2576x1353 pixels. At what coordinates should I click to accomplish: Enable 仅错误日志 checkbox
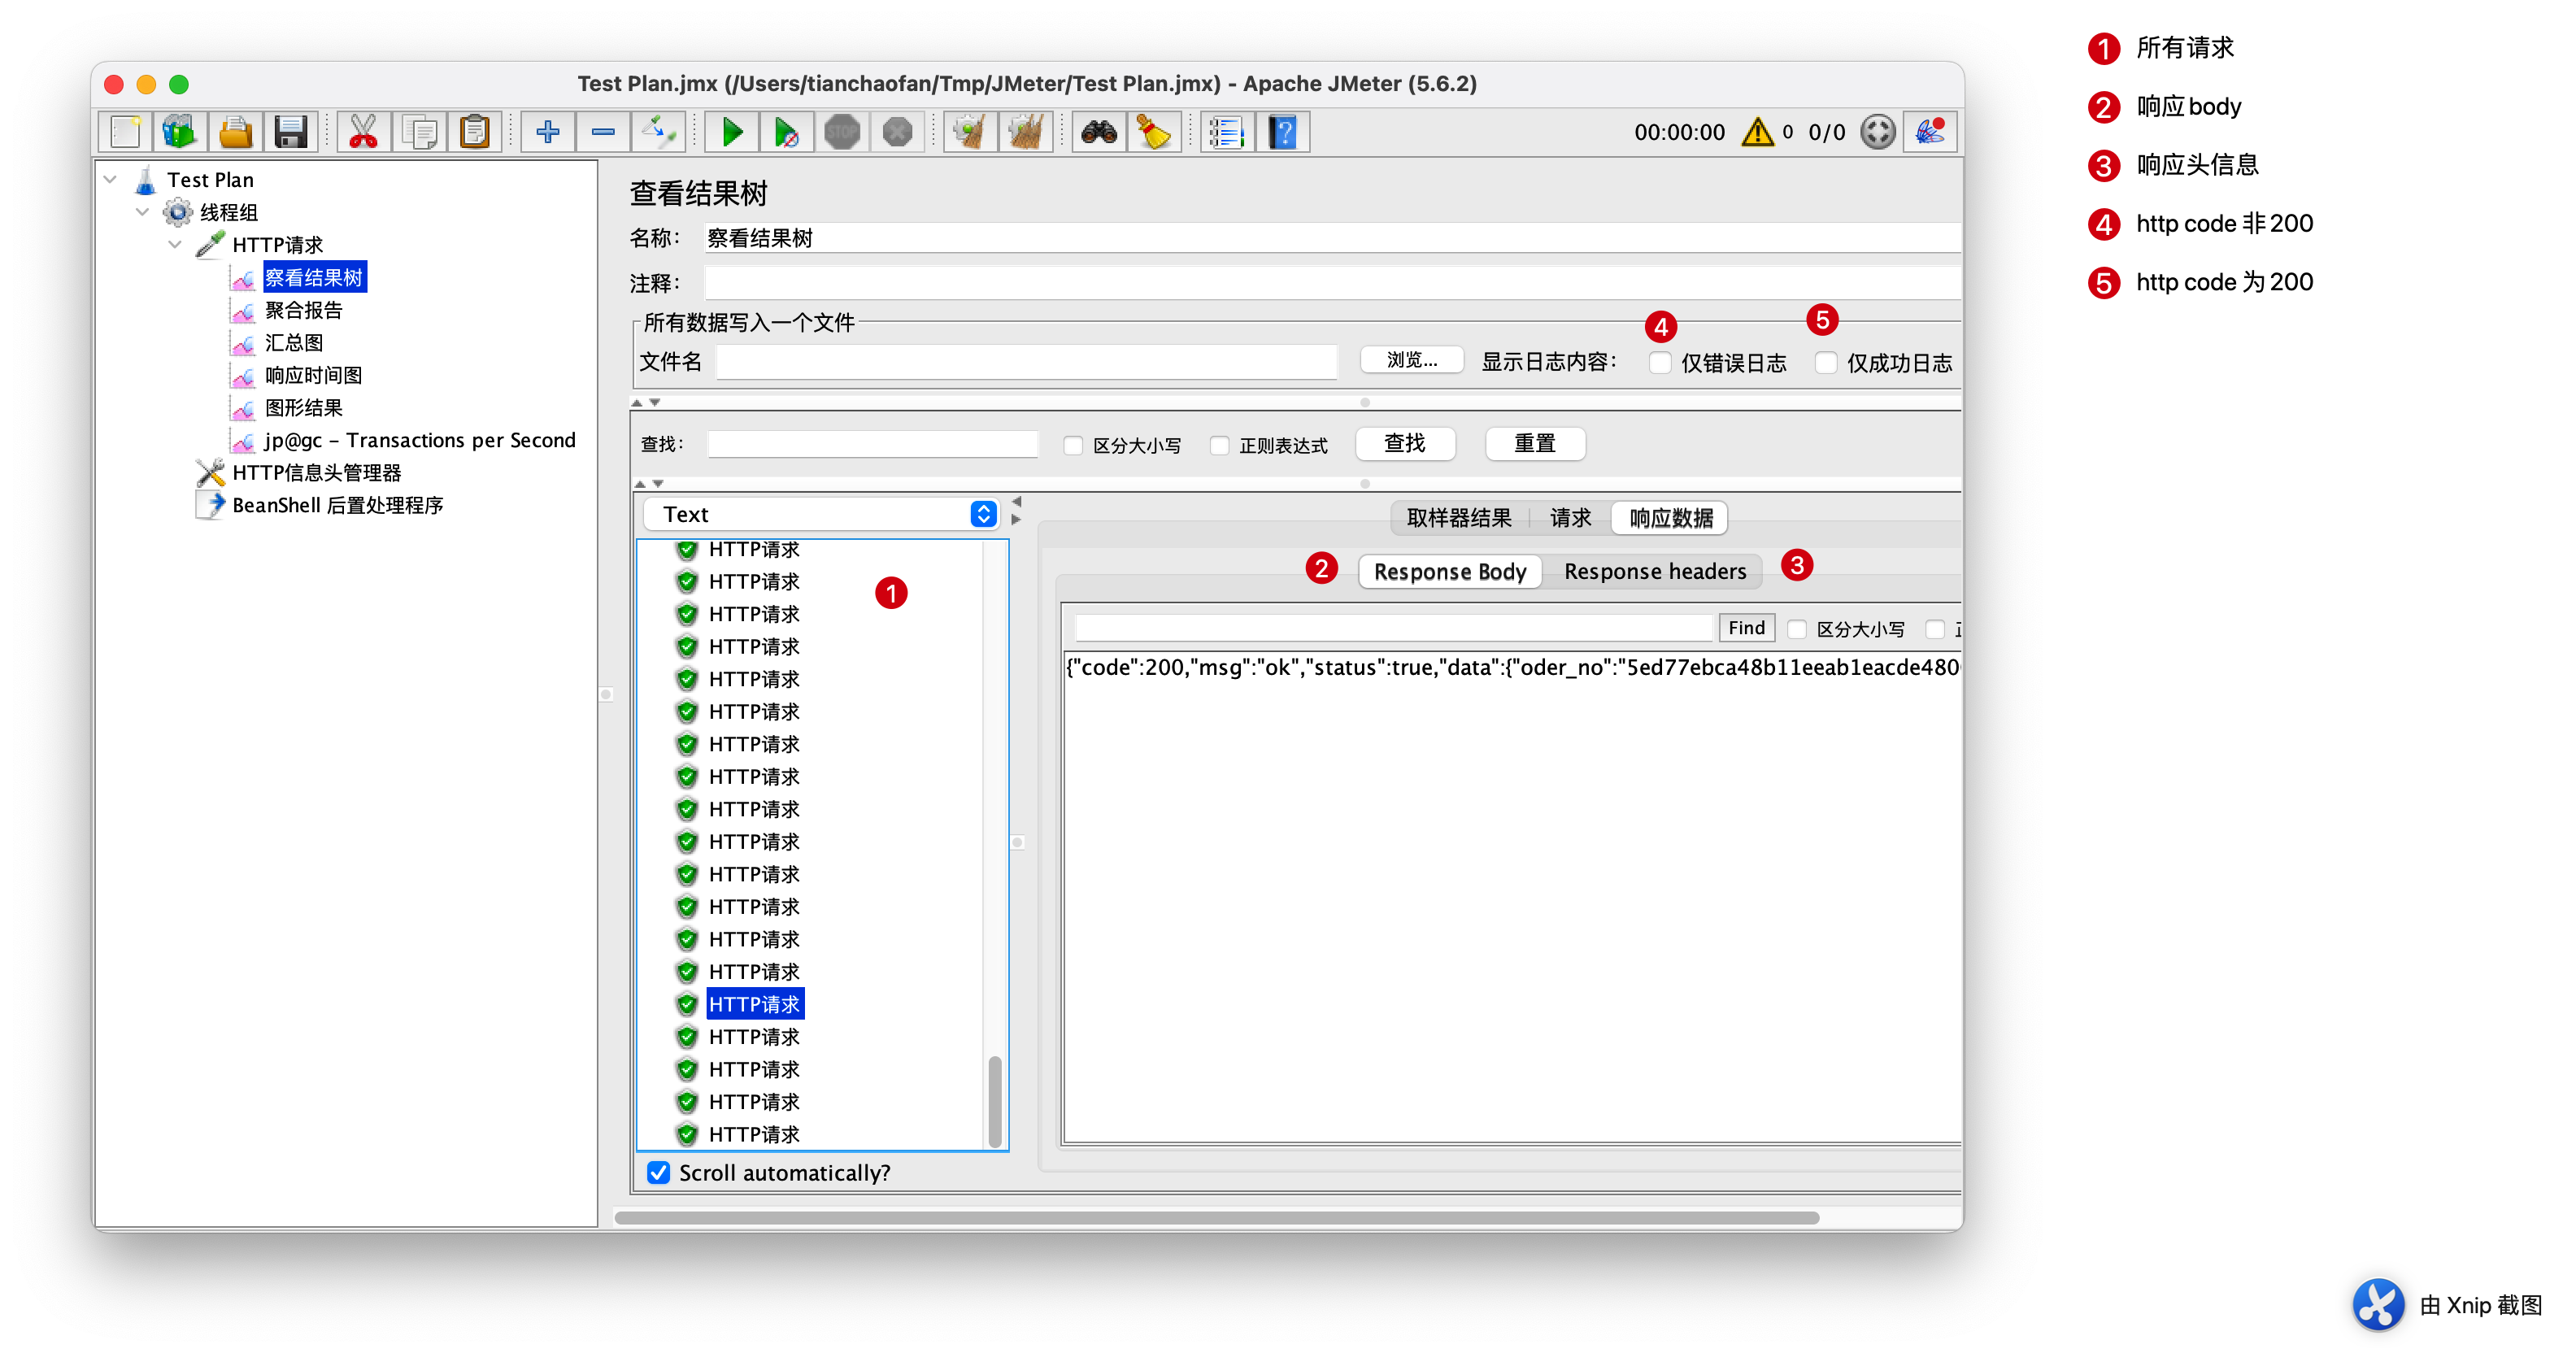(x=1660, y=363)
